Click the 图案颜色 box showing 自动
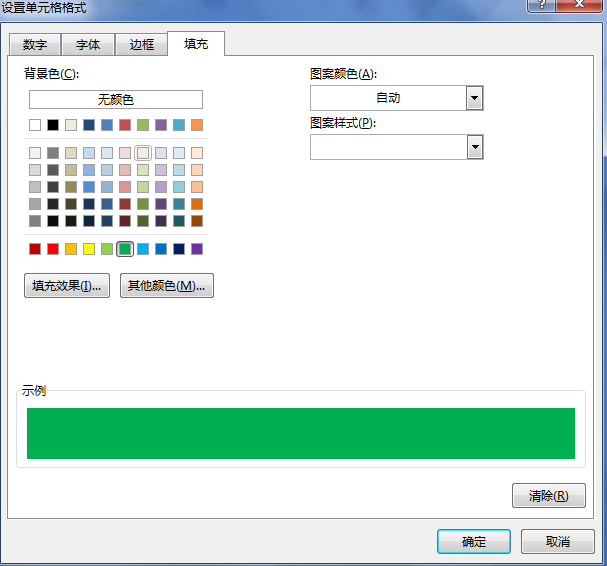The width and height of the screenshot is (607, 566). [388, 98]
